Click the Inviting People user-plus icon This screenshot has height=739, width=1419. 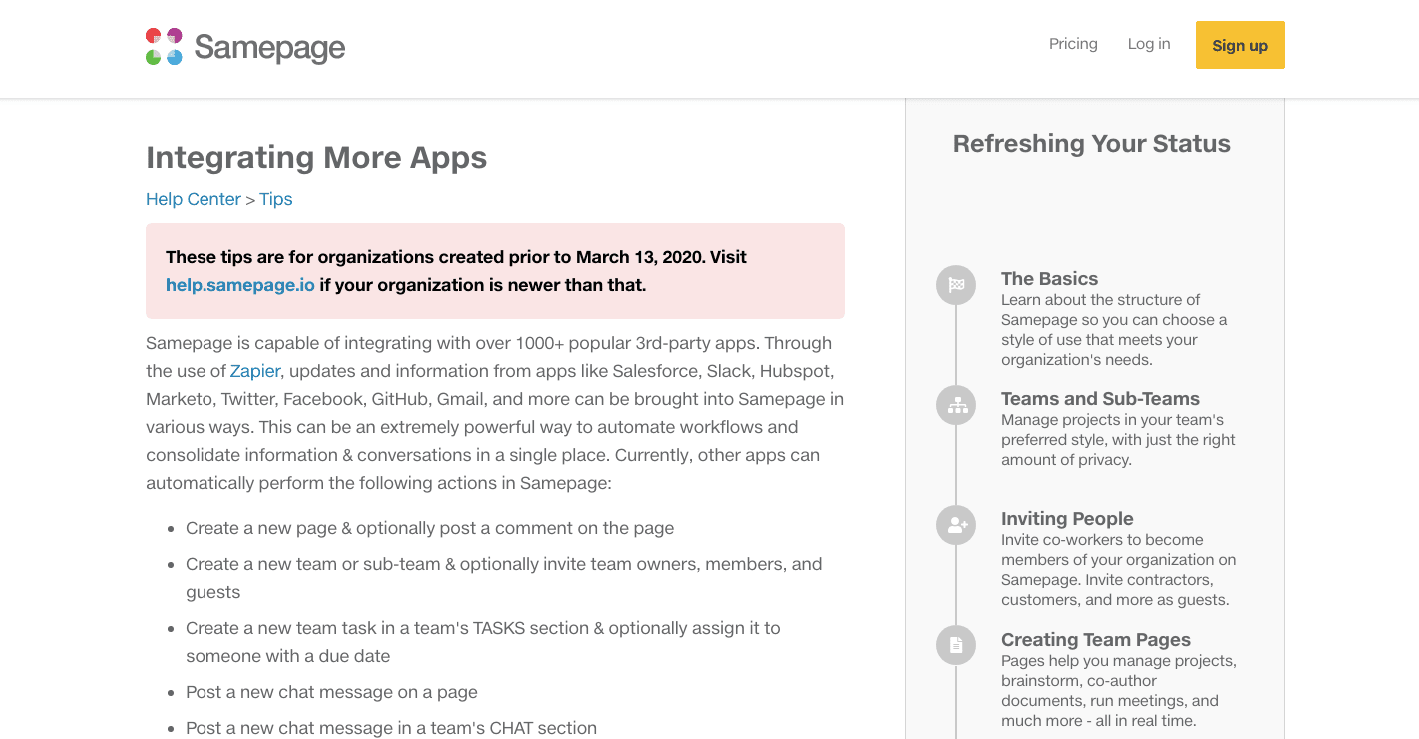(956, 525)
